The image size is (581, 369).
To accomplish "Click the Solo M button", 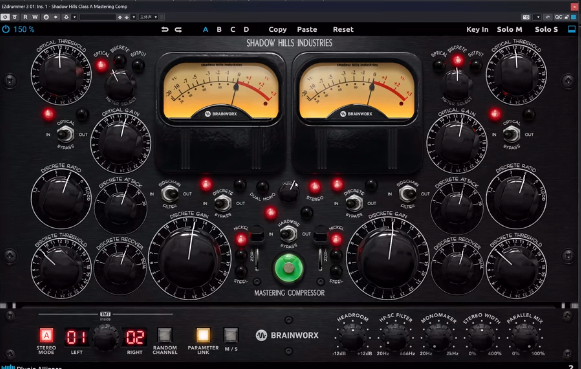I will pyautogui.click(x=509, y=30).
